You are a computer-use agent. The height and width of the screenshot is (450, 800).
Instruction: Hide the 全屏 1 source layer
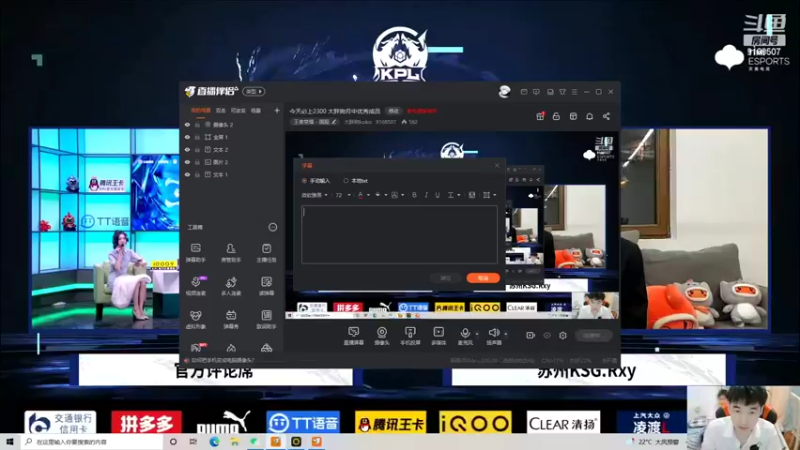pos(187,137)
